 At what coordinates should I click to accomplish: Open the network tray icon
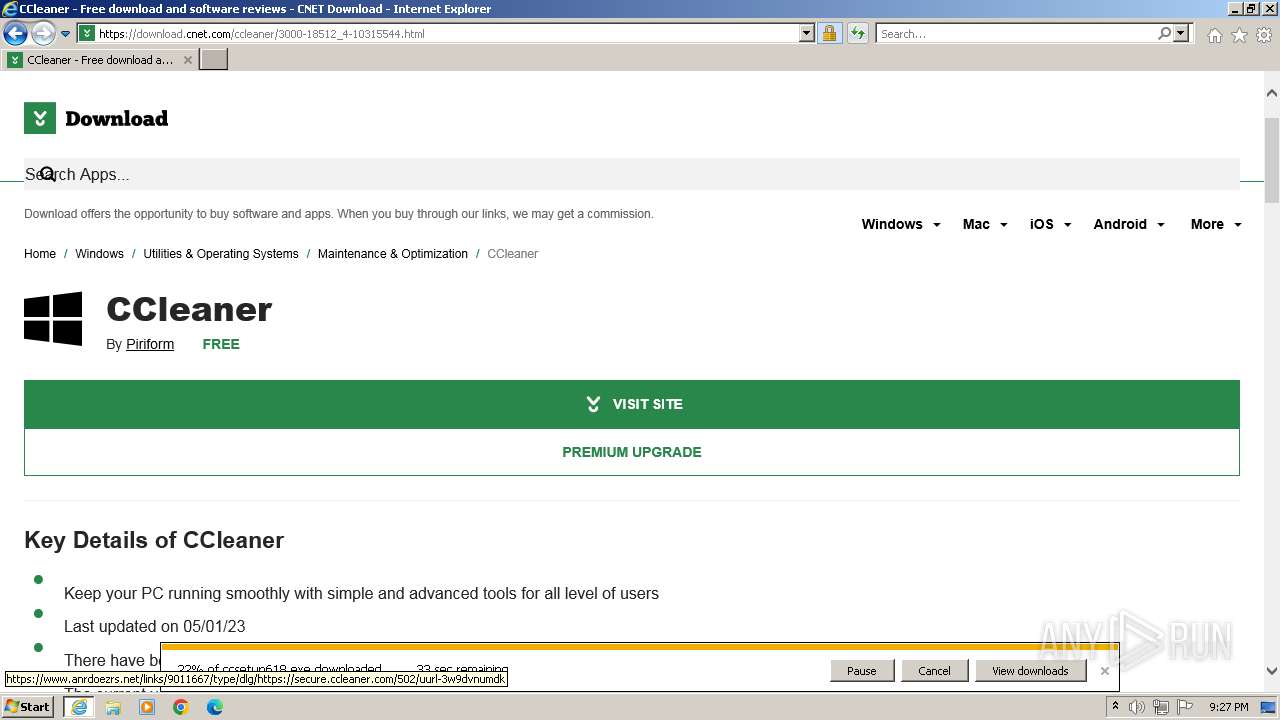[x=1161, y=707]
